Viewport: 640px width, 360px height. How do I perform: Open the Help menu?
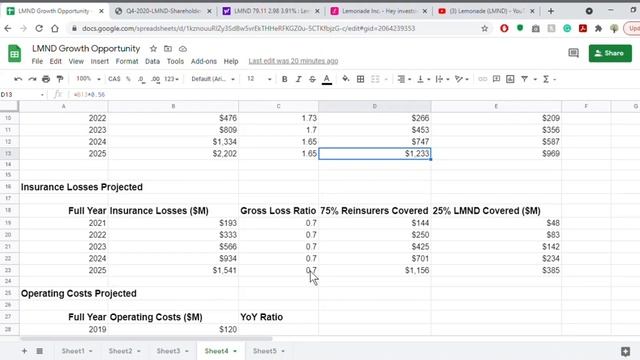[x=231, y=61]
